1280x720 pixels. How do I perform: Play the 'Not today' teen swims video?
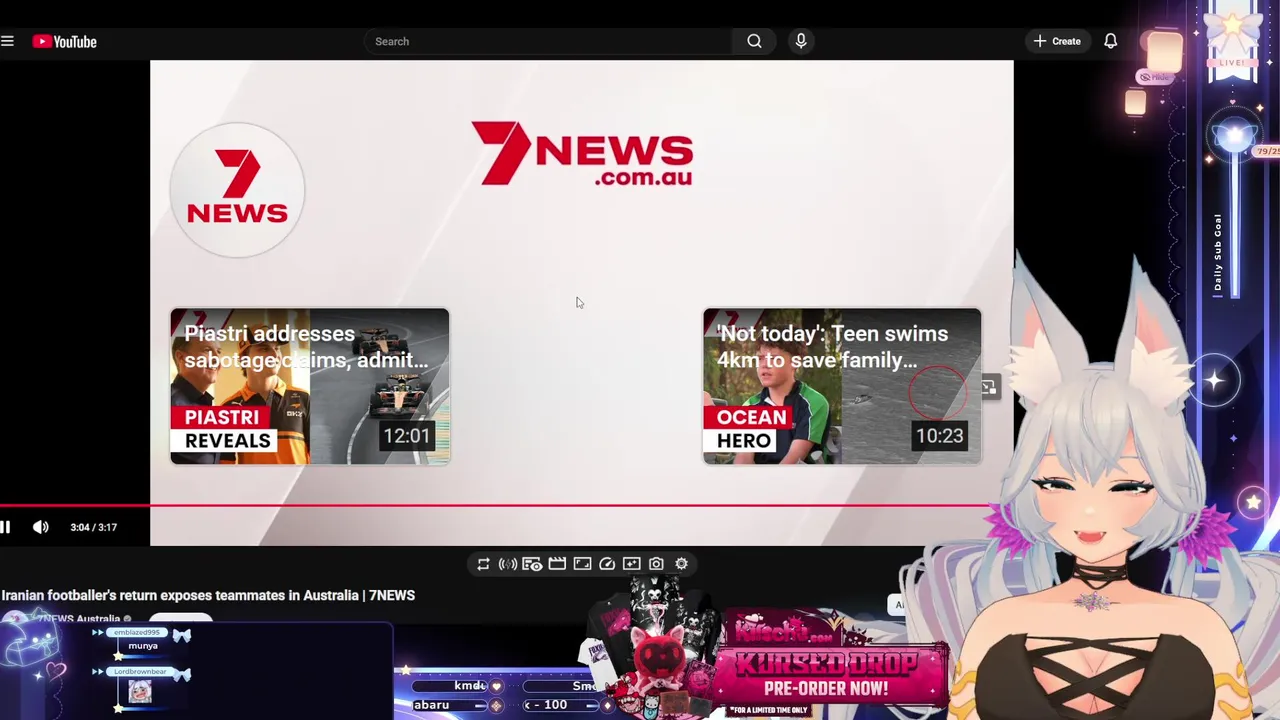click(x=842, y=386)
